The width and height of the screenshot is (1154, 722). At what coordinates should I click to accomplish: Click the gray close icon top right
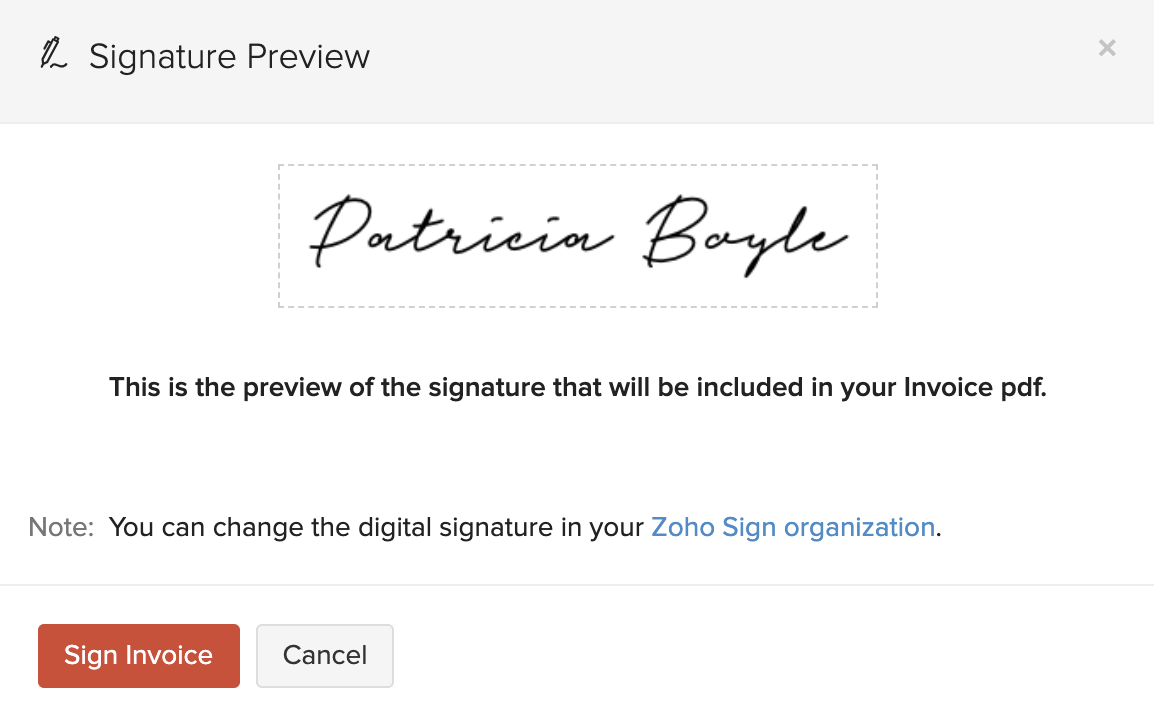click(x=1106, y=47)
